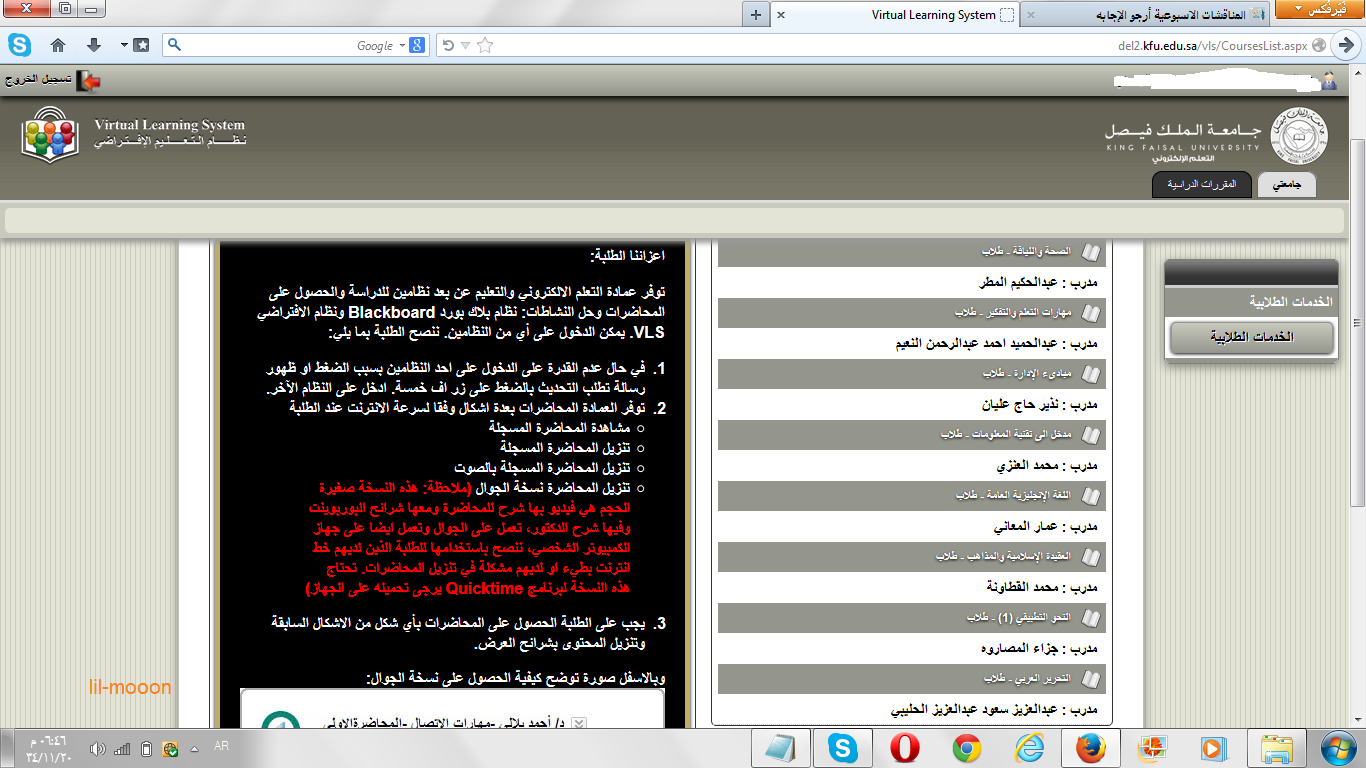Click book icon beside مهارات التعلم والتفكير course
Viewport: 1366px width, 768px height.
(1089, 313)
